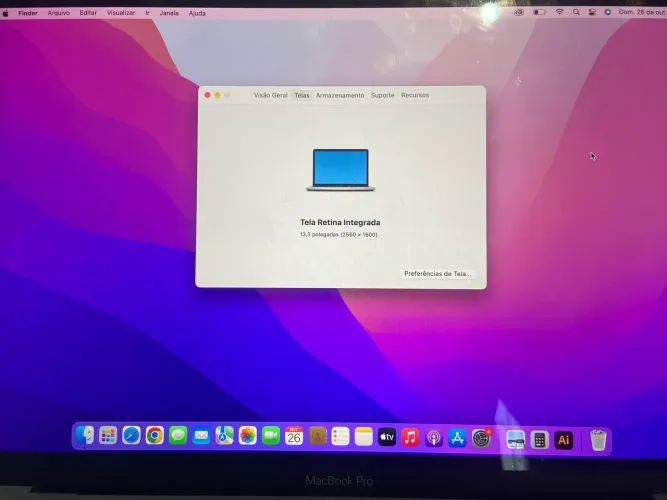Open Preview app in the Dock
The height and width of the screenshot is (500, 667).
[516, 440]
